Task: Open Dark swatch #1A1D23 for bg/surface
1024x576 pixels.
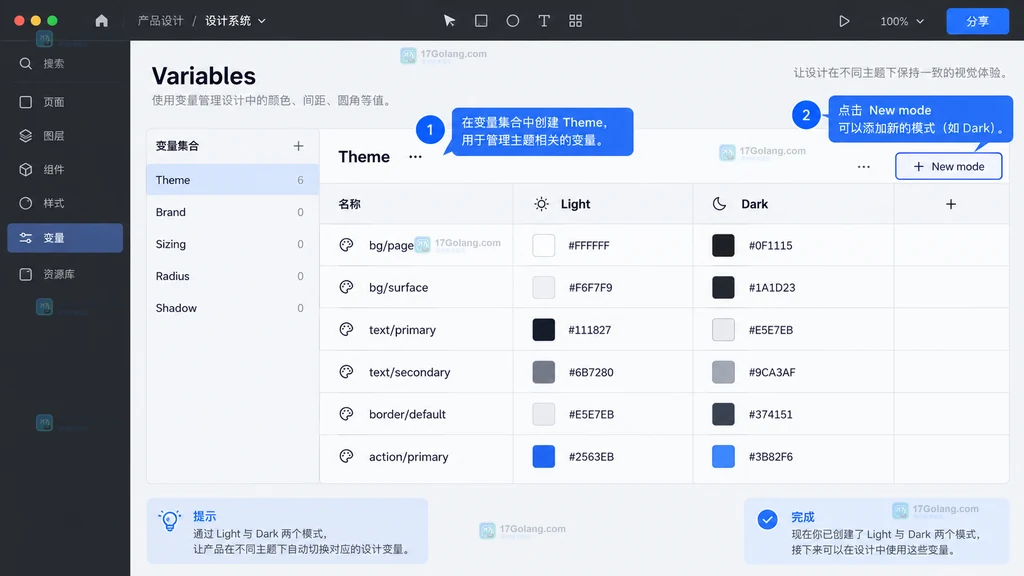Action: 723,287
